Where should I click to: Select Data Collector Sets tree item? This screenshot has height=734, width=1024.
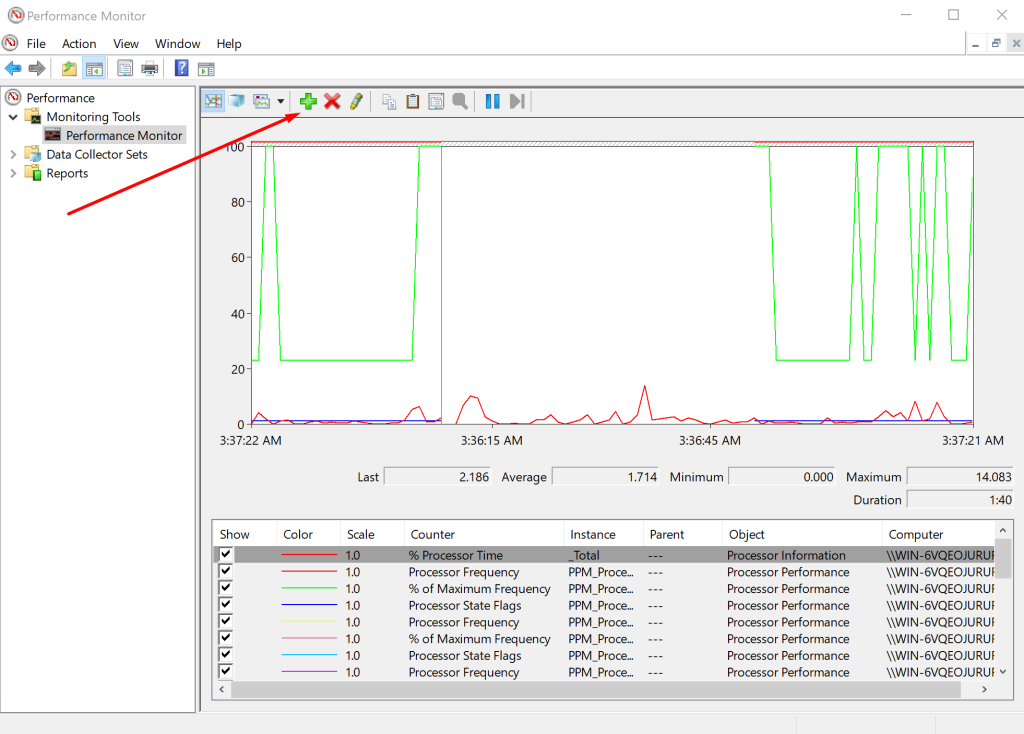tap(97, 155)
